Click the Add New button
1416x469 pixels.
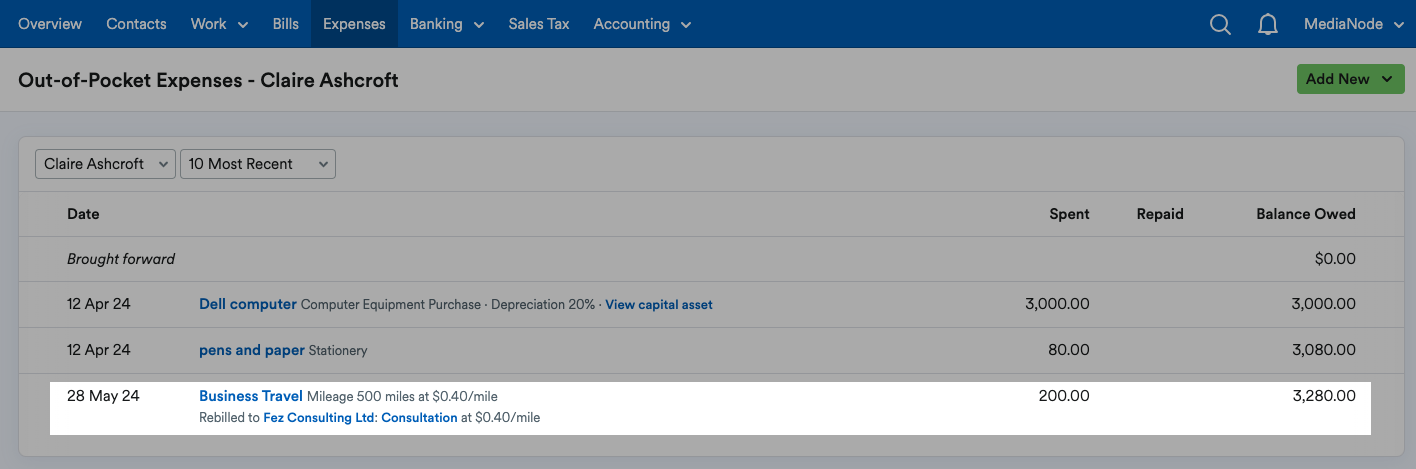(x=1350, y=79)
